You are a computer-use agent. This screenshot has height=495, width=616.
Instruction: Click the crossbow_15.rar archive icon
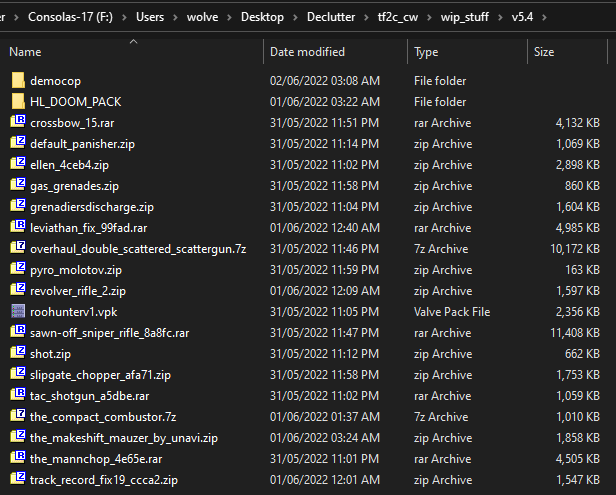(x=18, y=122)
